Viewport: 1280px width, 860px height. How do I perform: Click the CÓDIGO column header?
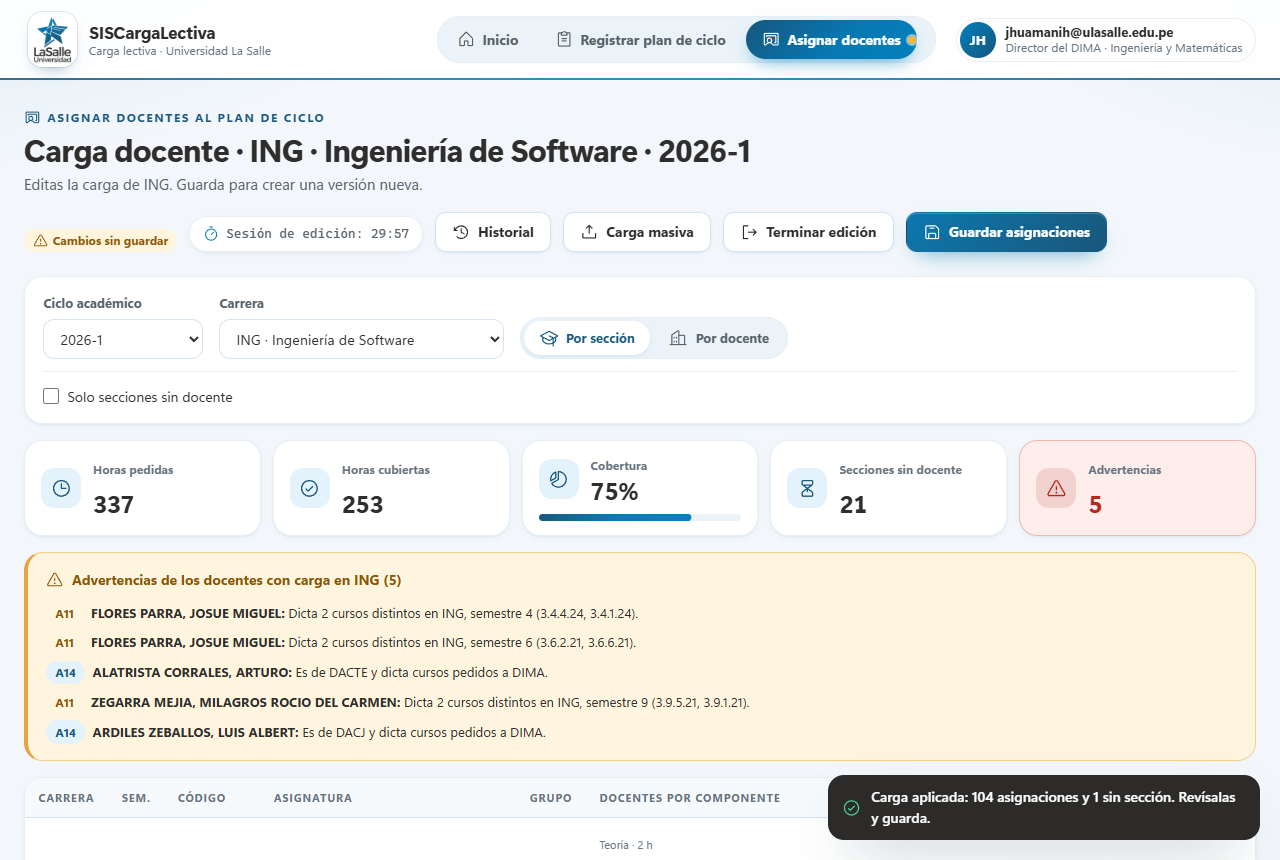[202, 798]
